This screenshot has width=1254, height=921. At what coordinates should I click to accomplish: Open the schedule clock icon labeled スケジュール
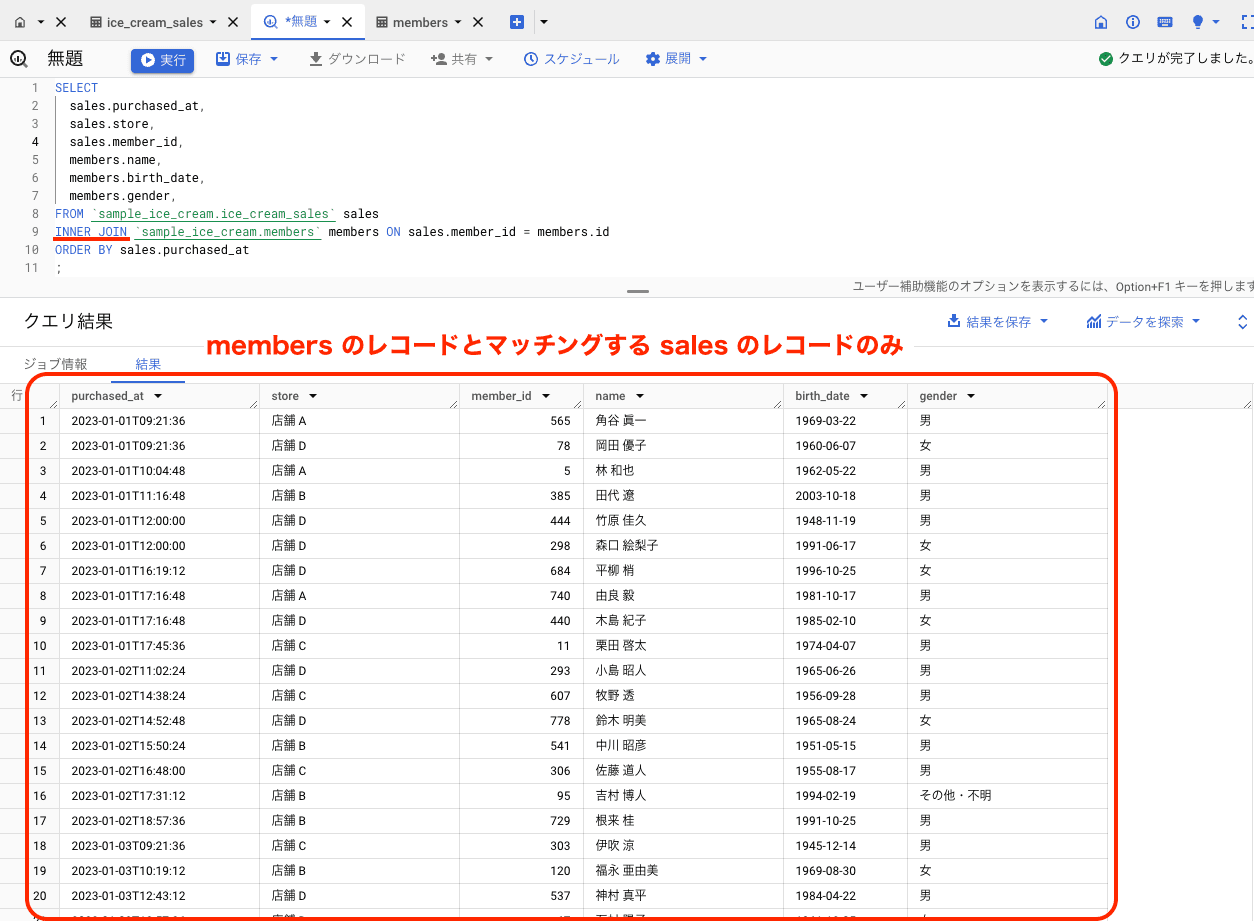click(531, 58)
